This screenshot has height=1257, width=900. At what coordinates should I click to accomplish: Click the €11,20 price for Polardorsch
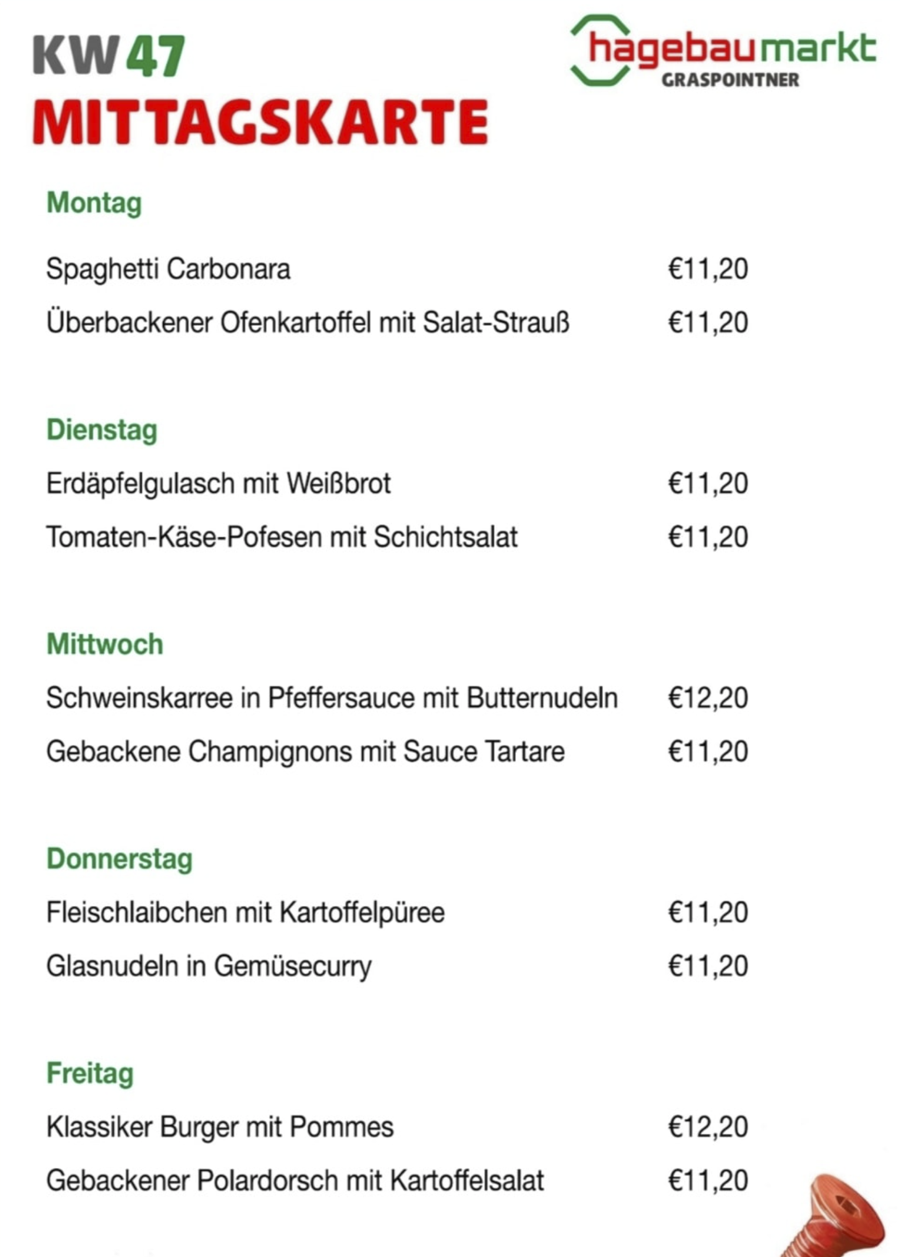[708, 1180]
